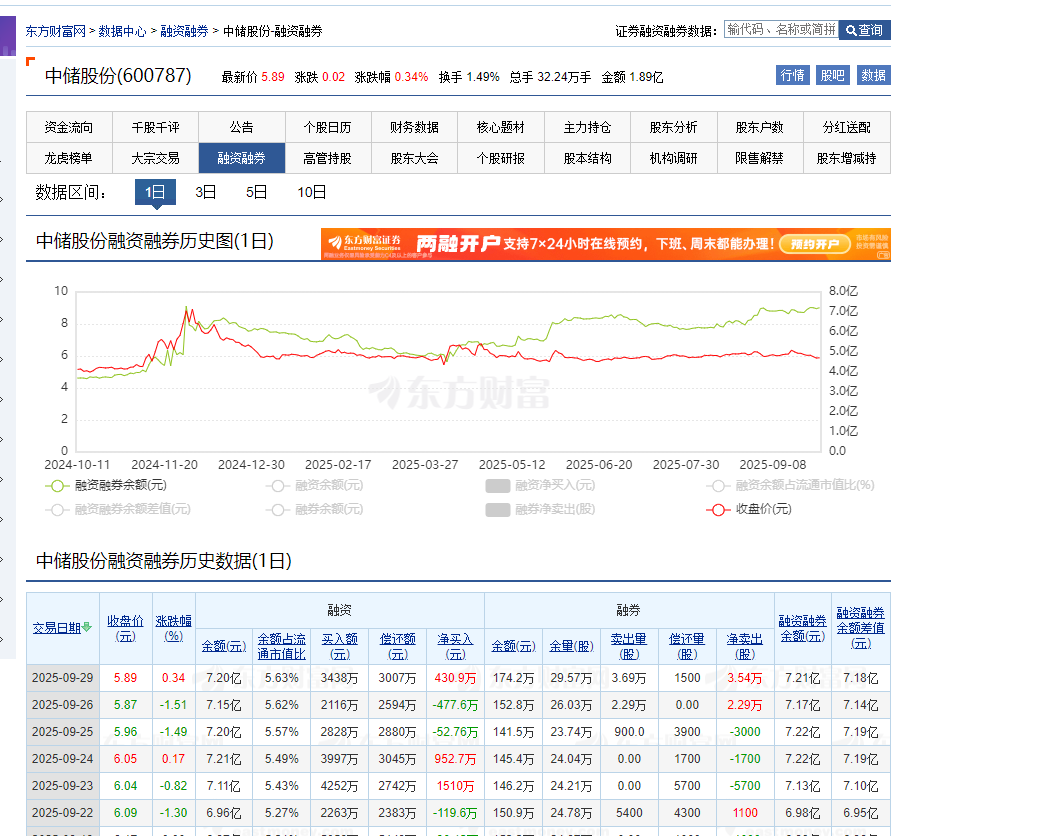Open the 股东大会 tab
Image resolution: width=1054 pixels, height=836 pixels.
tap(414, 158)
